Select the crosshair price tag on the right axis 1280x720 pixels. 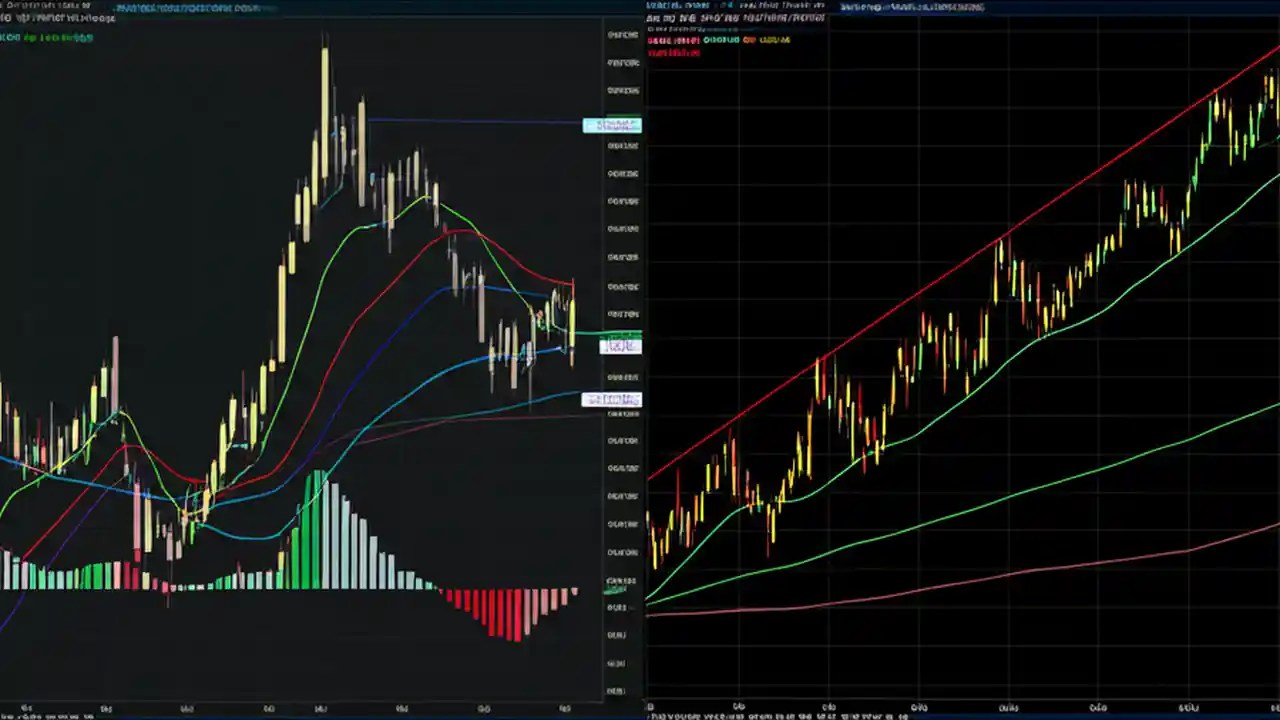(x=620, y=345)
